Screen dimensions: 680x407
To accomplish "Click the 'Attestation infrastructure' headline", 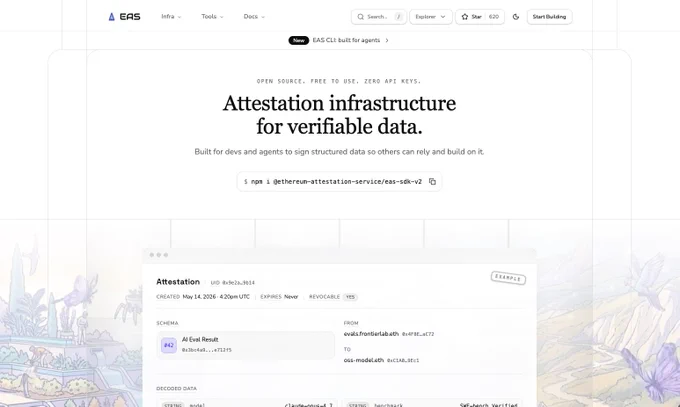I will pos(339,115).
